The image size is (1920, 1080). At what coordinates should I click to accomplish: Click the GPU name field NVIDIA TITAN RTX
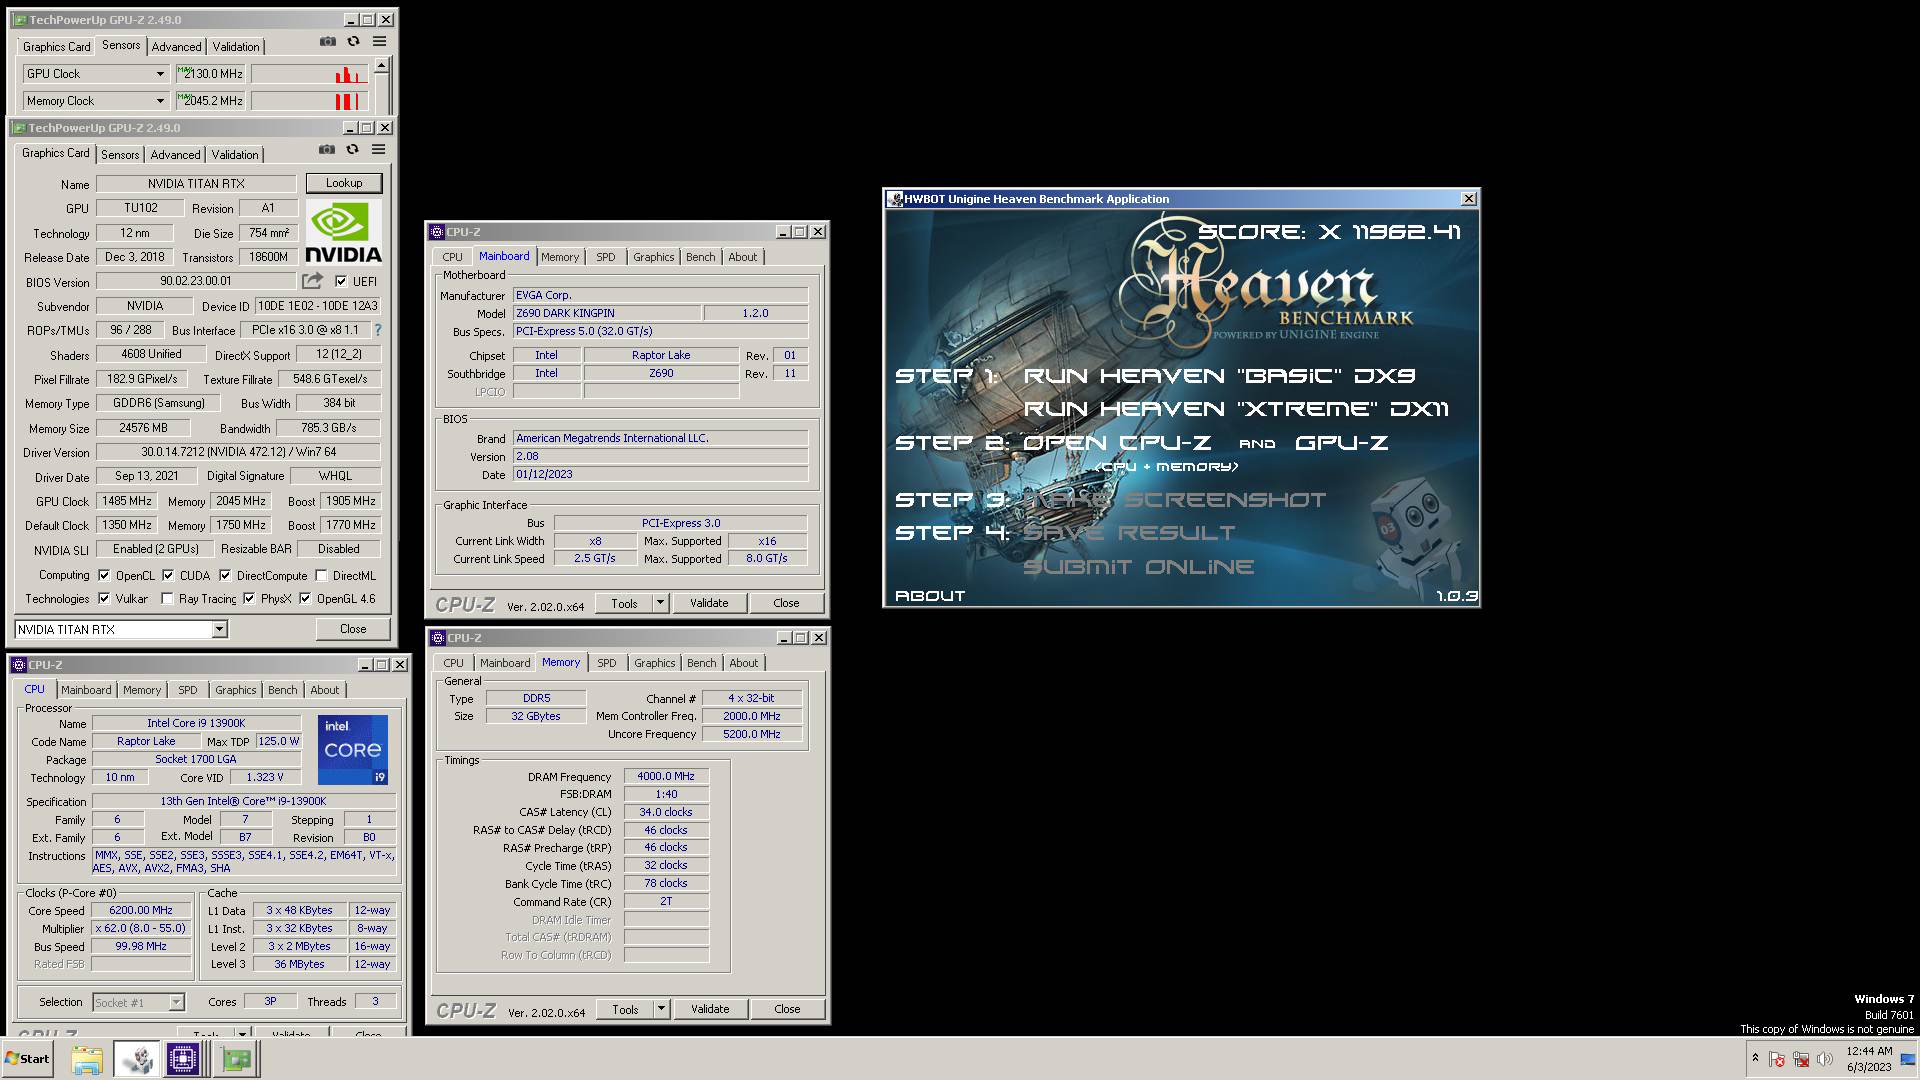[196, 184]
